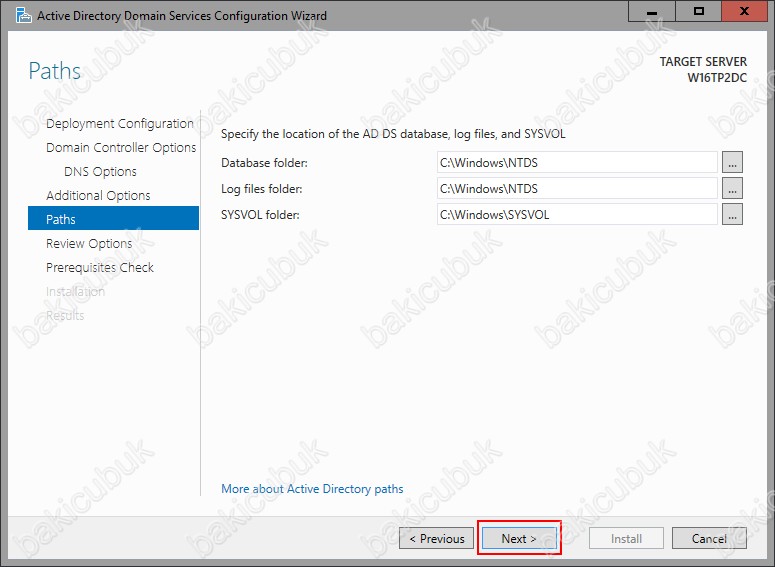Click the 'Log files folder:' label
This screenshot has height=567, width=775.
[x=261, y=189]
